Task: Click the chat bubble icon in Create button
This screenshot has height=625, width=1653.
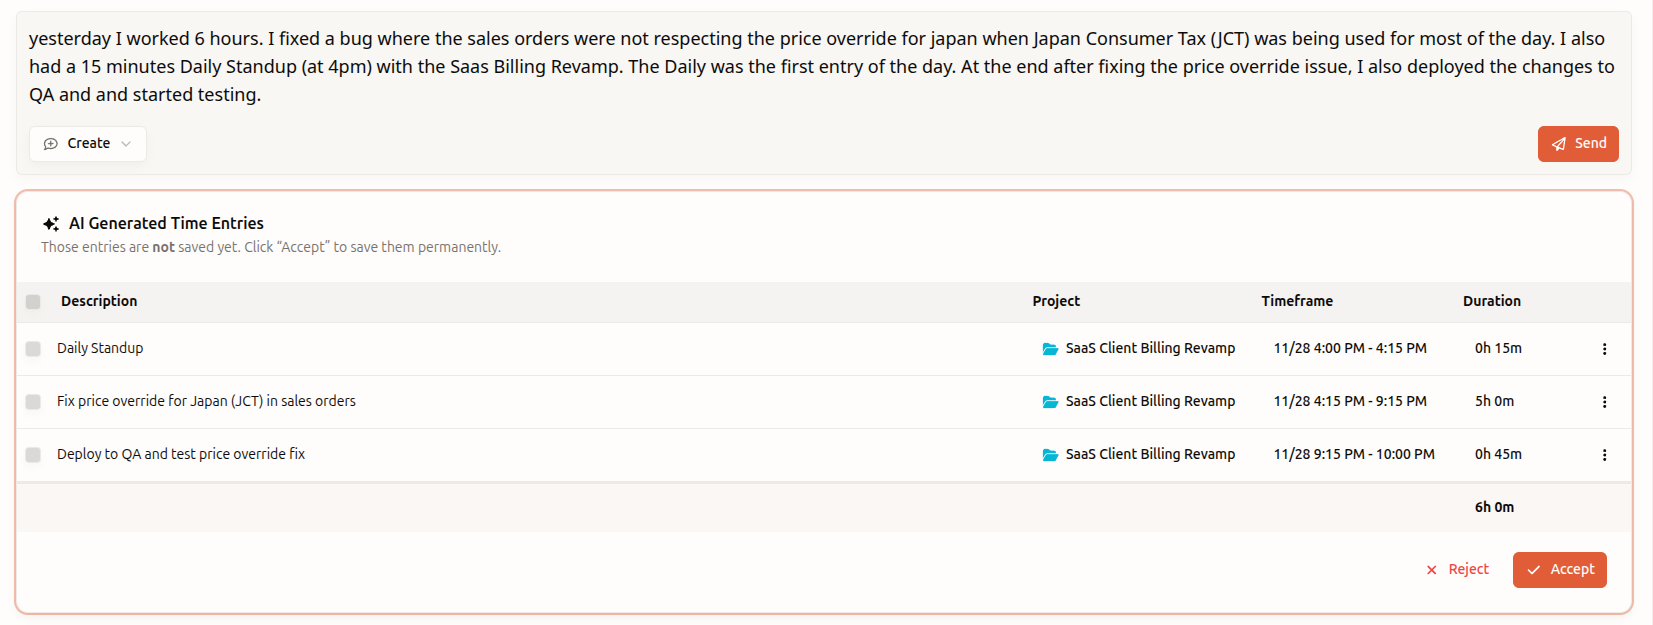Action: pyautogui.click(x=51, y=144)
